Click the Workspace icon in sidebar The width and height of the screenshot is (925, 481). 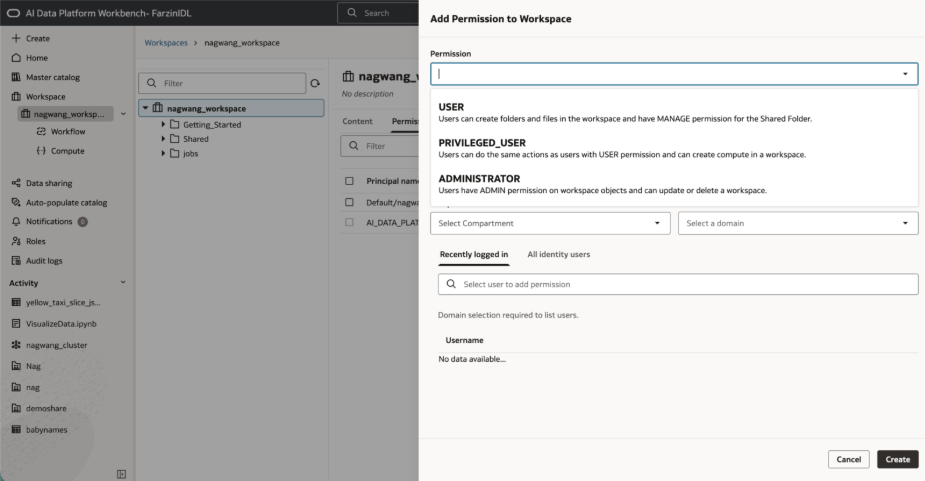tap(16, 97)
